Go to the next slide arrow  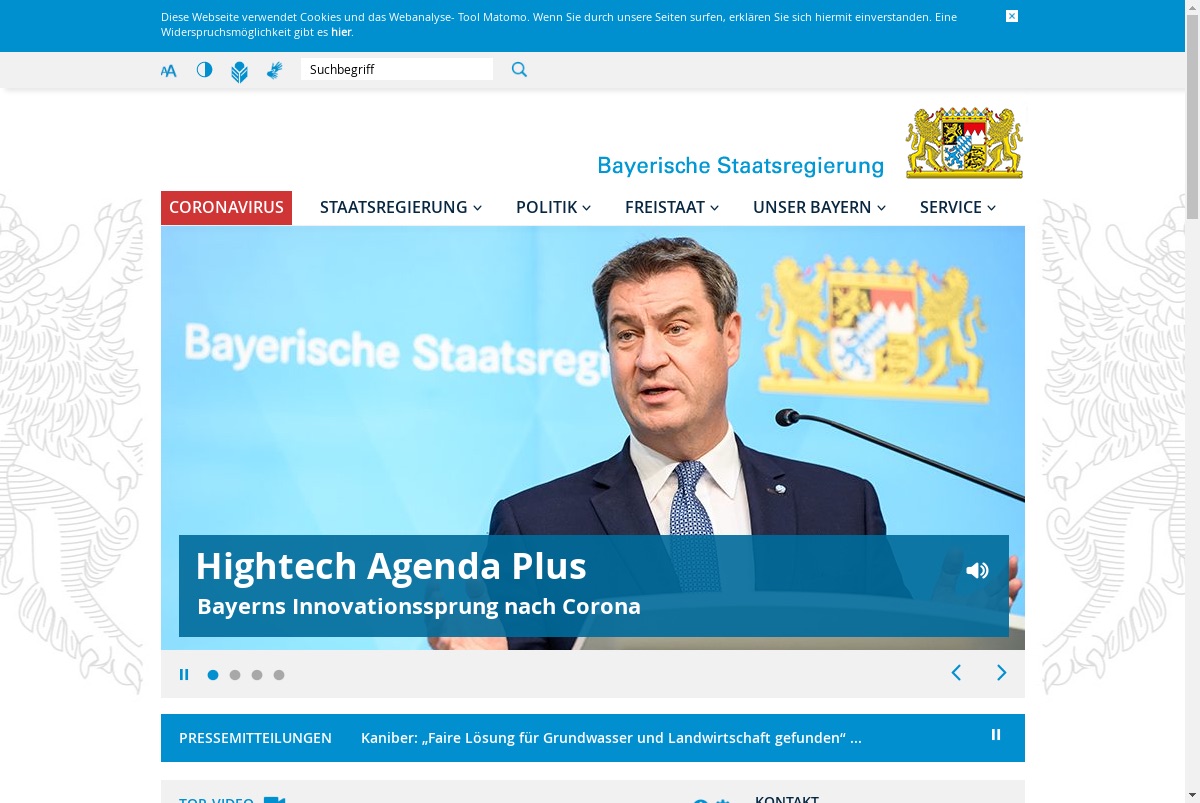click(1001, 673)
